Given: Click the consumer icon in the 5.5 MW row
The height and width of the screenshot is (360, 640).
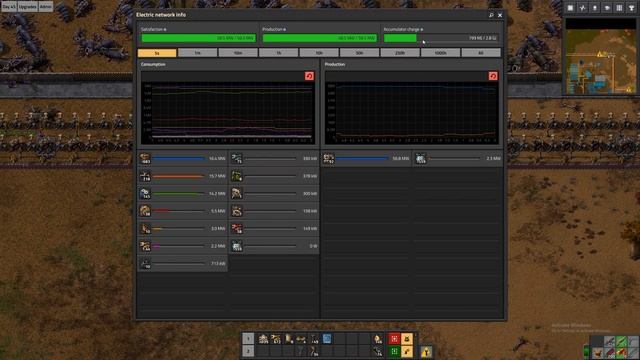Looking at the screenshot, I should 145,211.
